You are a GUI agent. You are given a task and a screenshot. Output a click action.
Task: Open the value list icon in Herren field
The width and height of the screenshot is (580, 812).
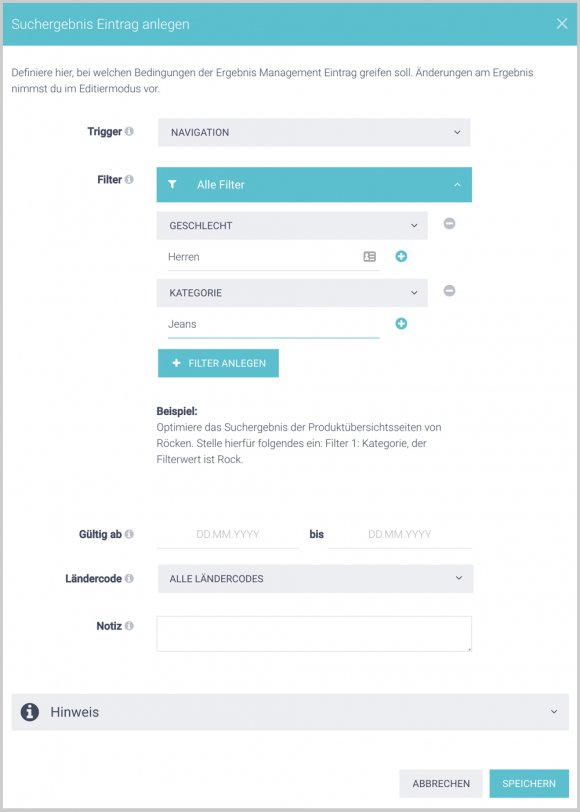370,256
